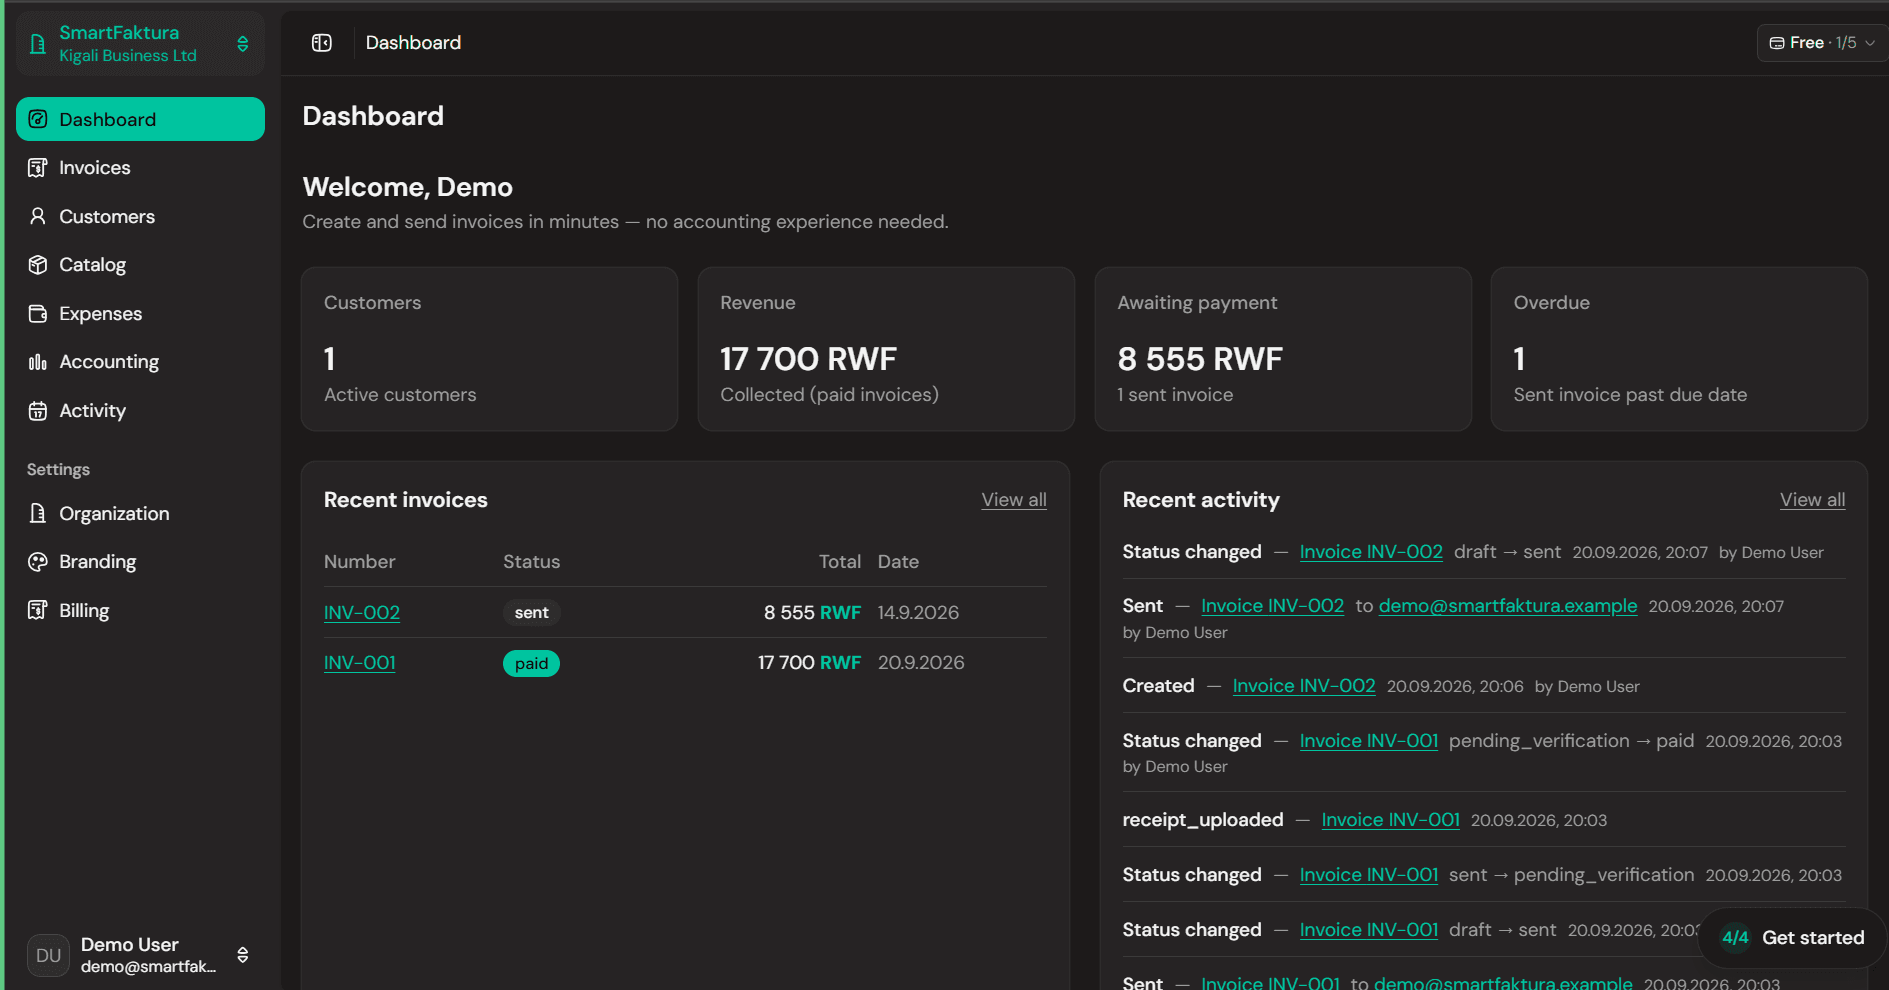Click the Get started button
This screenshot has width=1889, height=990.
click(x=1792, y=938)
